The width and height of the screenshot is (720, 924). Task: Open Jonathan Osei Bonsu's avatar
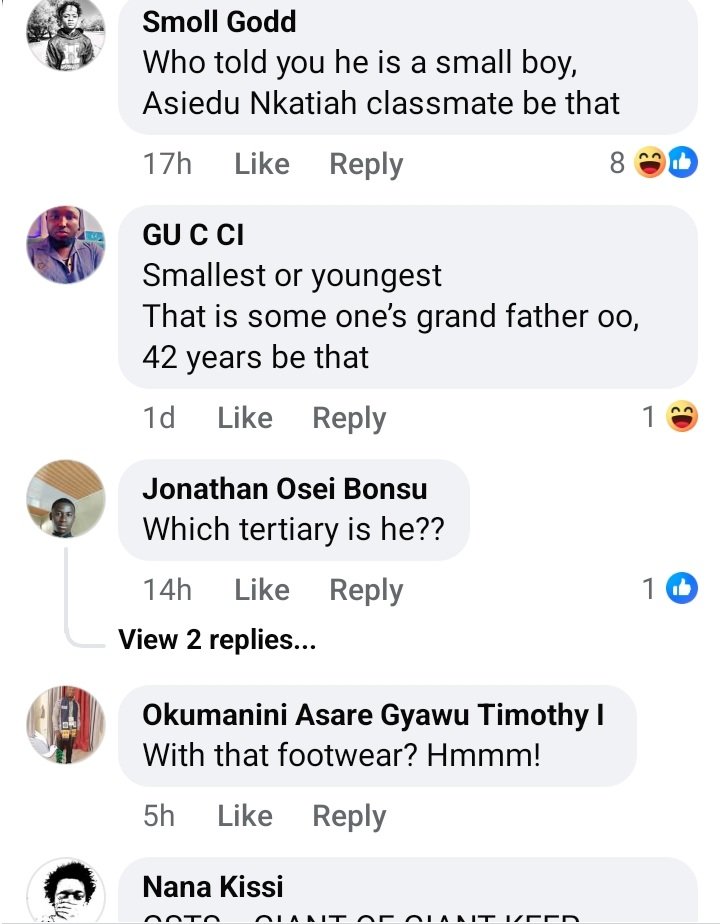(x=66, y=499)
